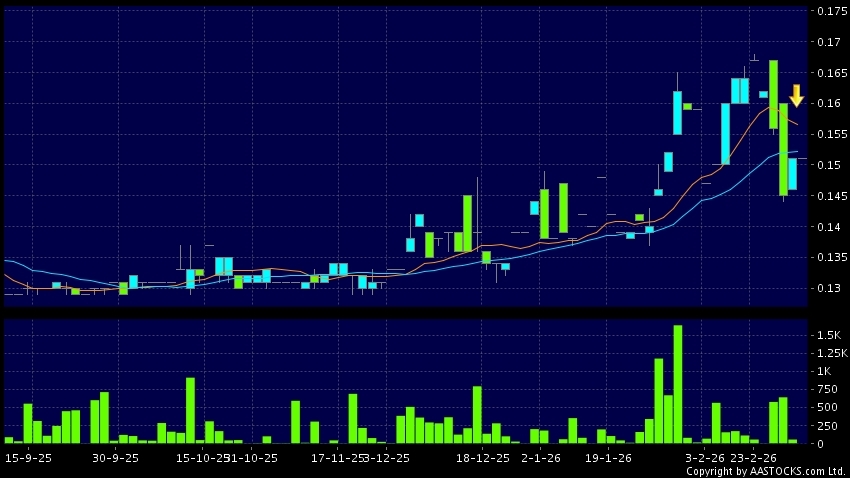850x478 pixels.
Task: Click the tallest green volume bar
Action: point(677,384)
